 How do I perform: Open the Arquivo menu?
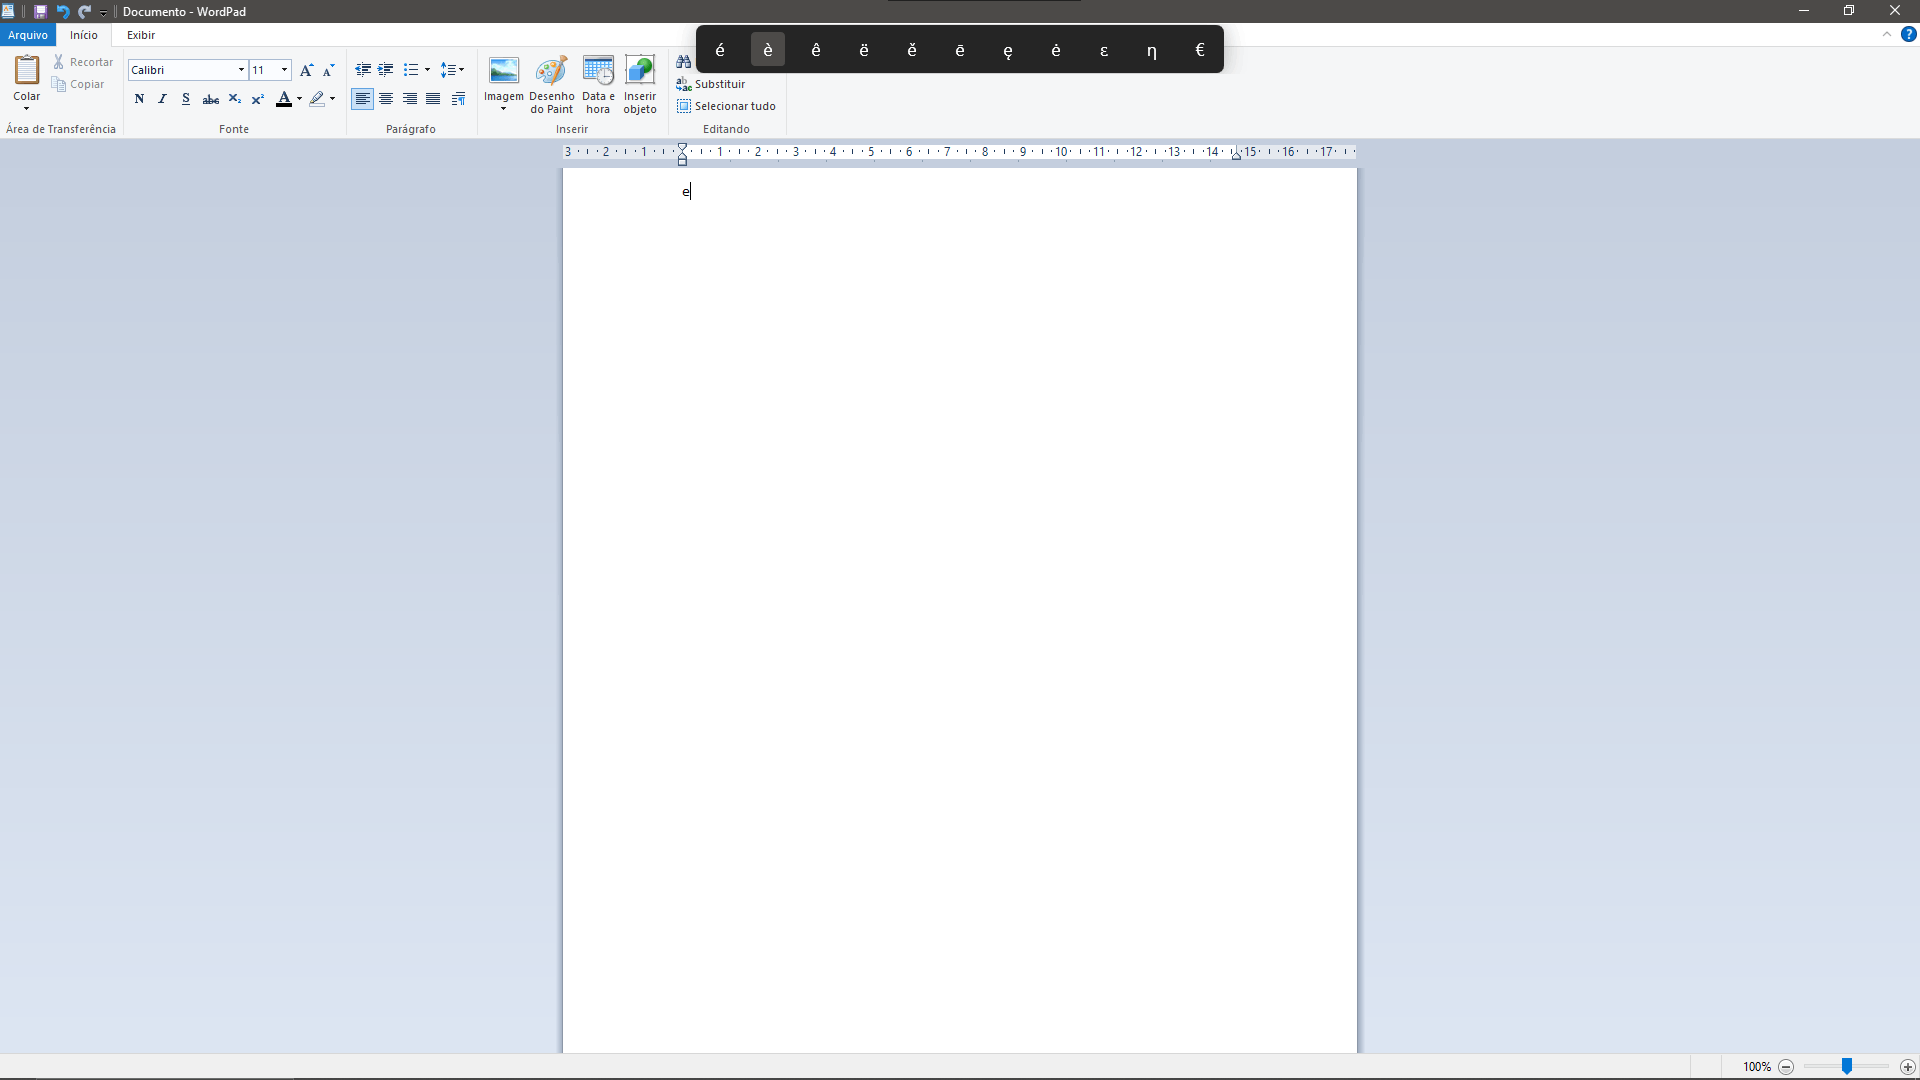[28, 35]
